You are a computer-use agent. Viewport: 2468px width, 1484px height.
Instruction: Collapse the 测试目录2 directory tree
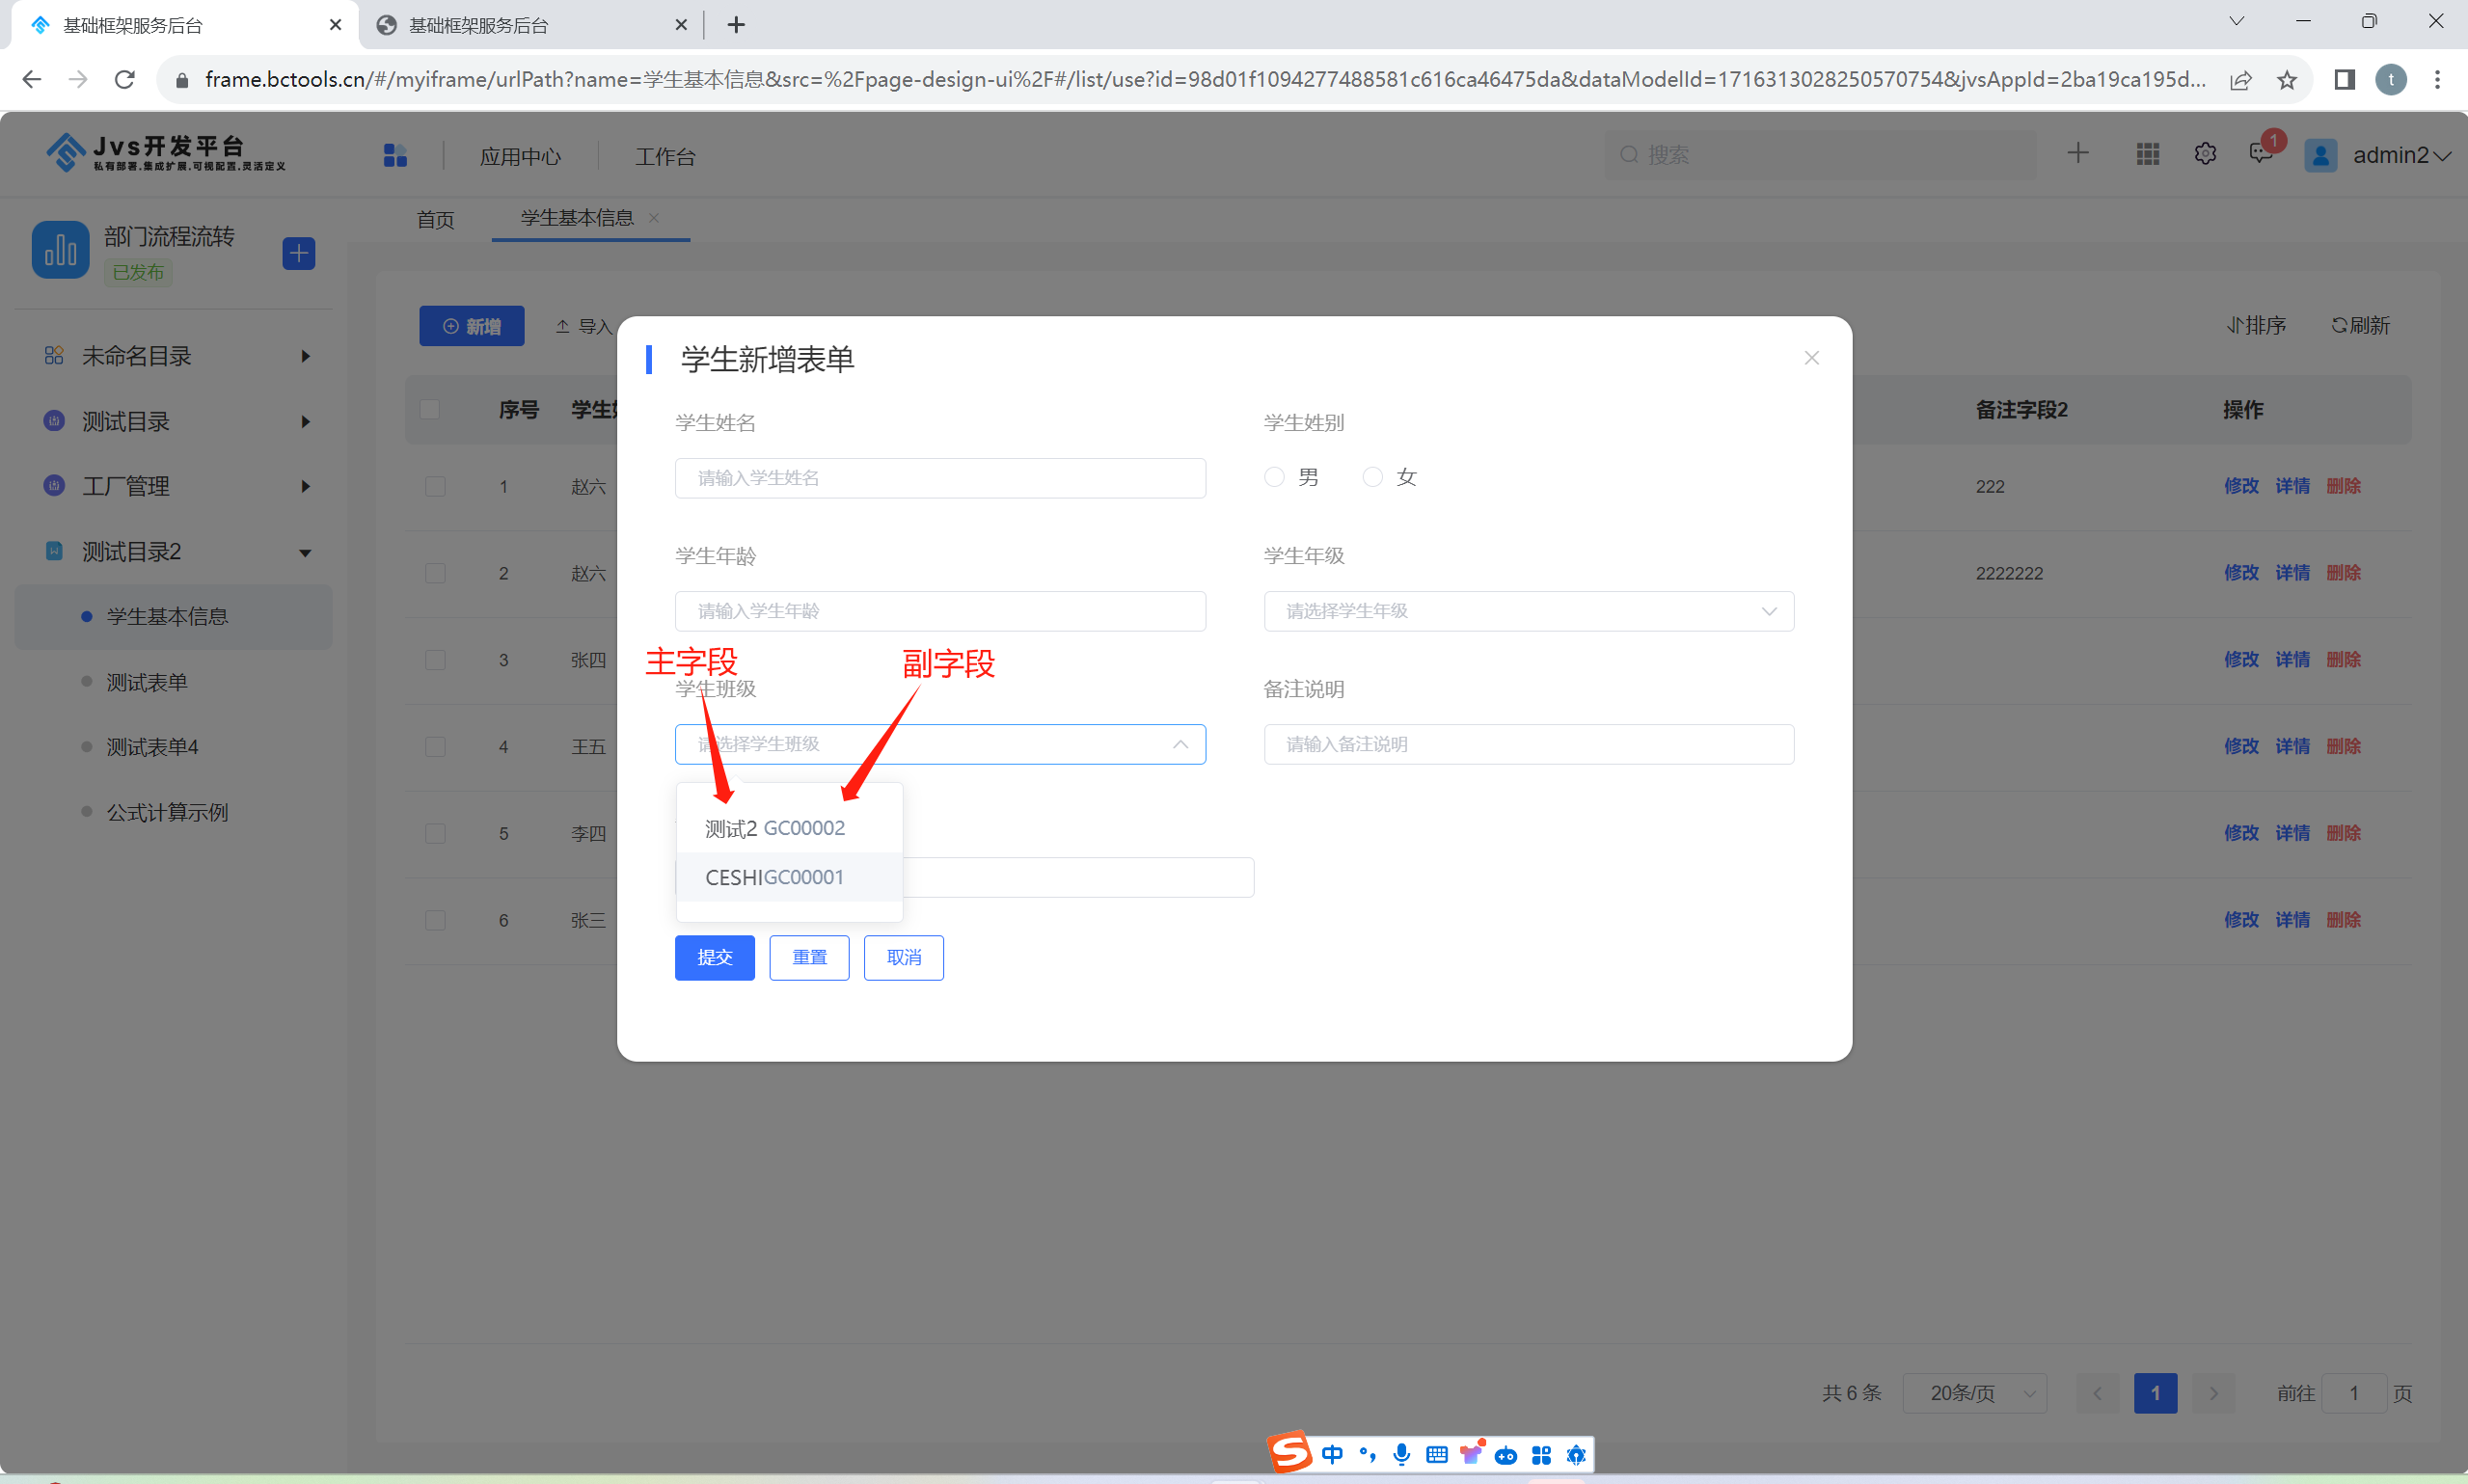(303, 551)
